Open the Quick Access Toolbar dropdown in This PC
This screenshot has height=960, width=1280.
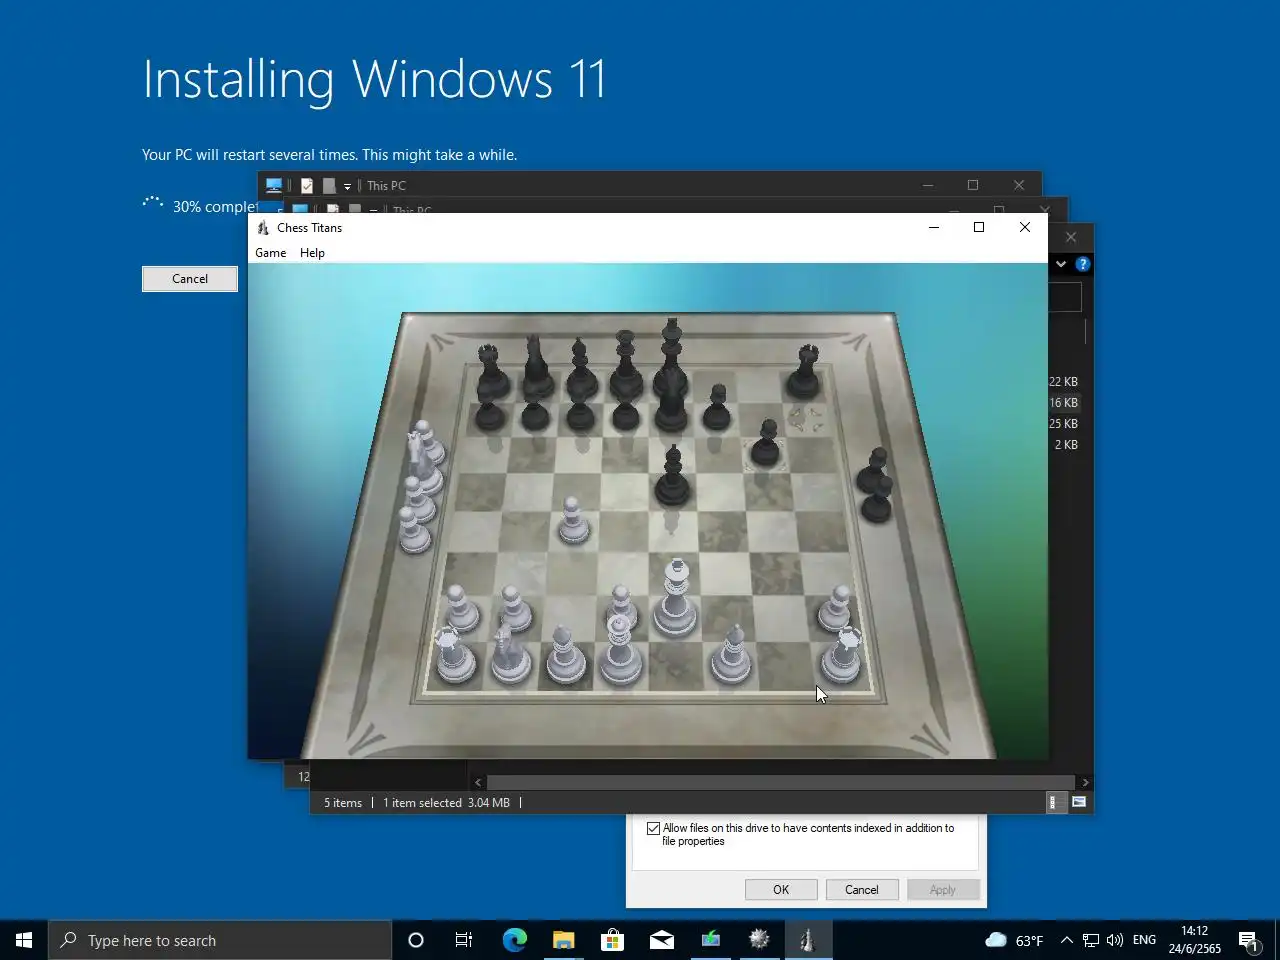(347, 186)
